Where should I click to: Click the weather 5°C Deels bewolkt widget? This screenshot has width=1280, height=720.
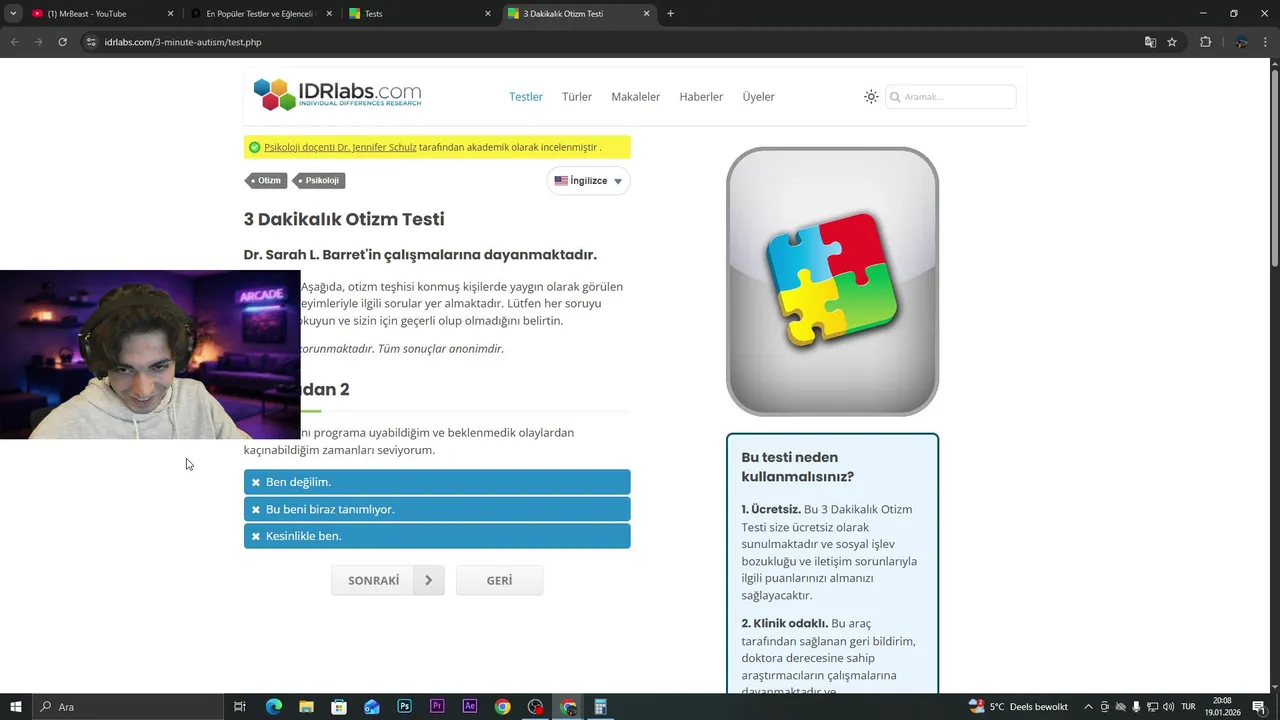[x=1018, y=707]
